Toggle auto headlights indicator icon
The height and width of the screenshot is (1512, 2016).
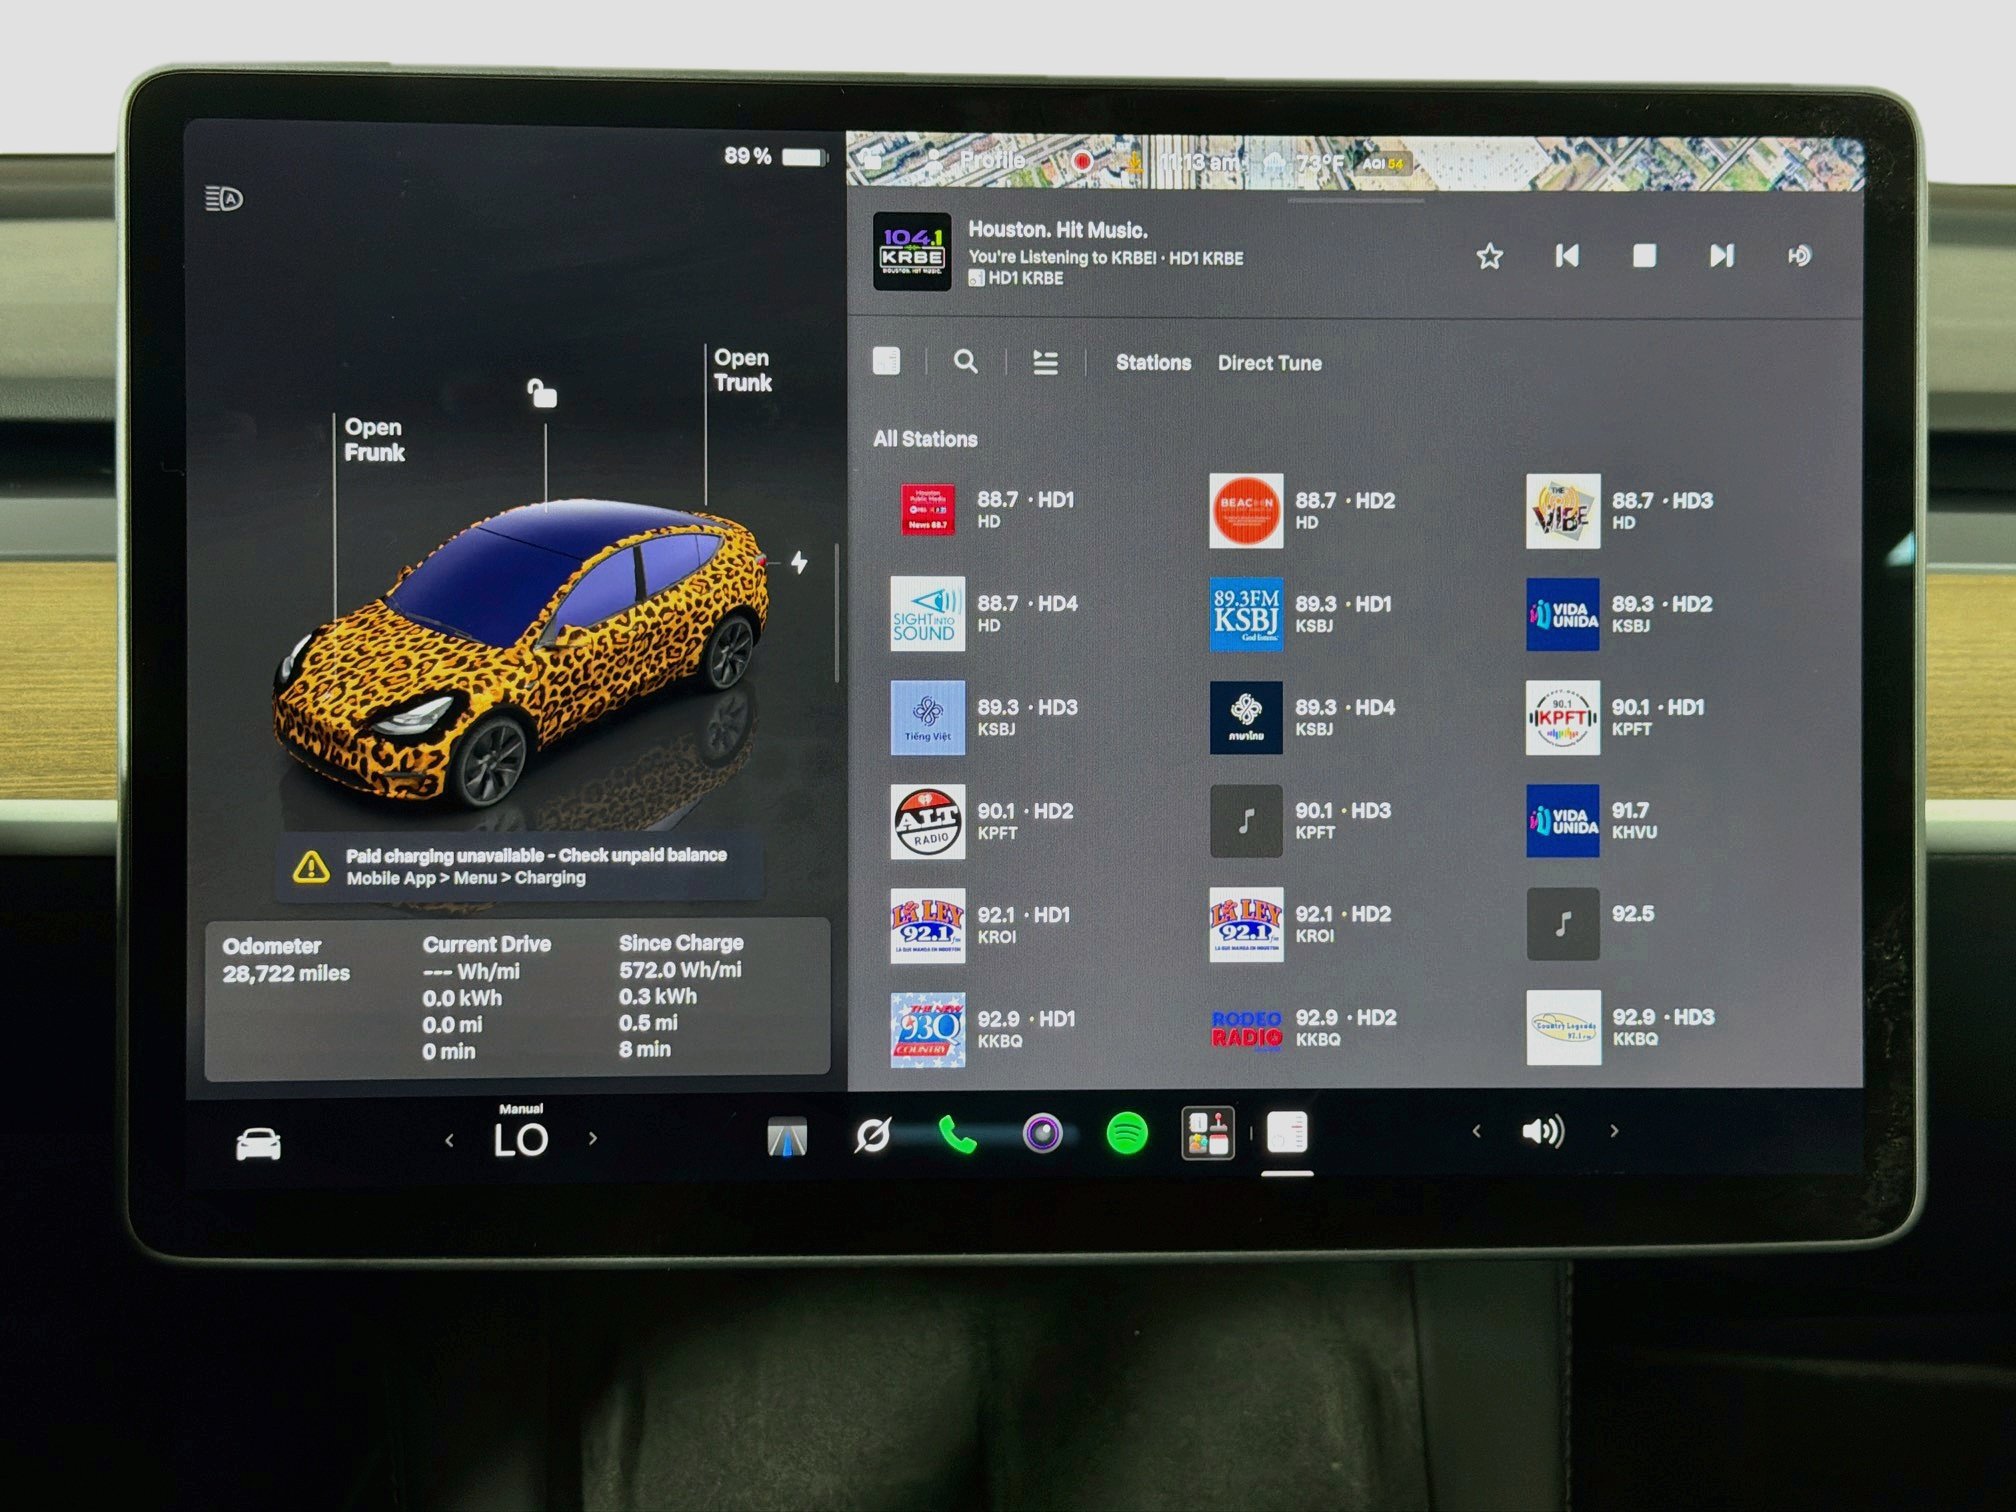tap(224, 198)
